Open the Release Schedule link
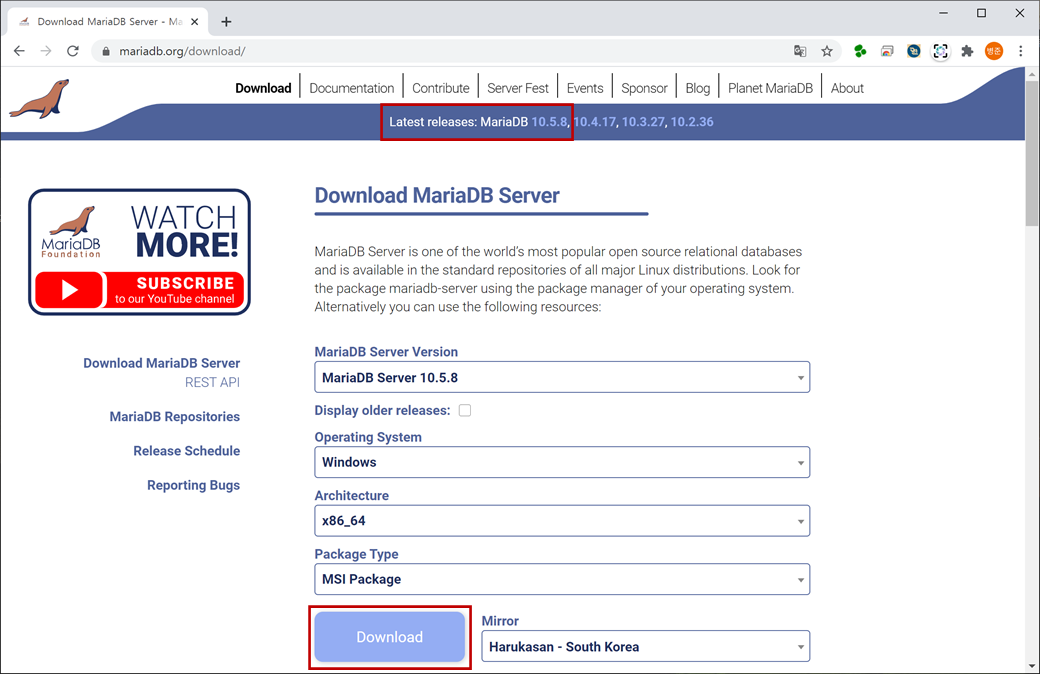The height and width of the screenshot is (674, 1040). point(186,451)
